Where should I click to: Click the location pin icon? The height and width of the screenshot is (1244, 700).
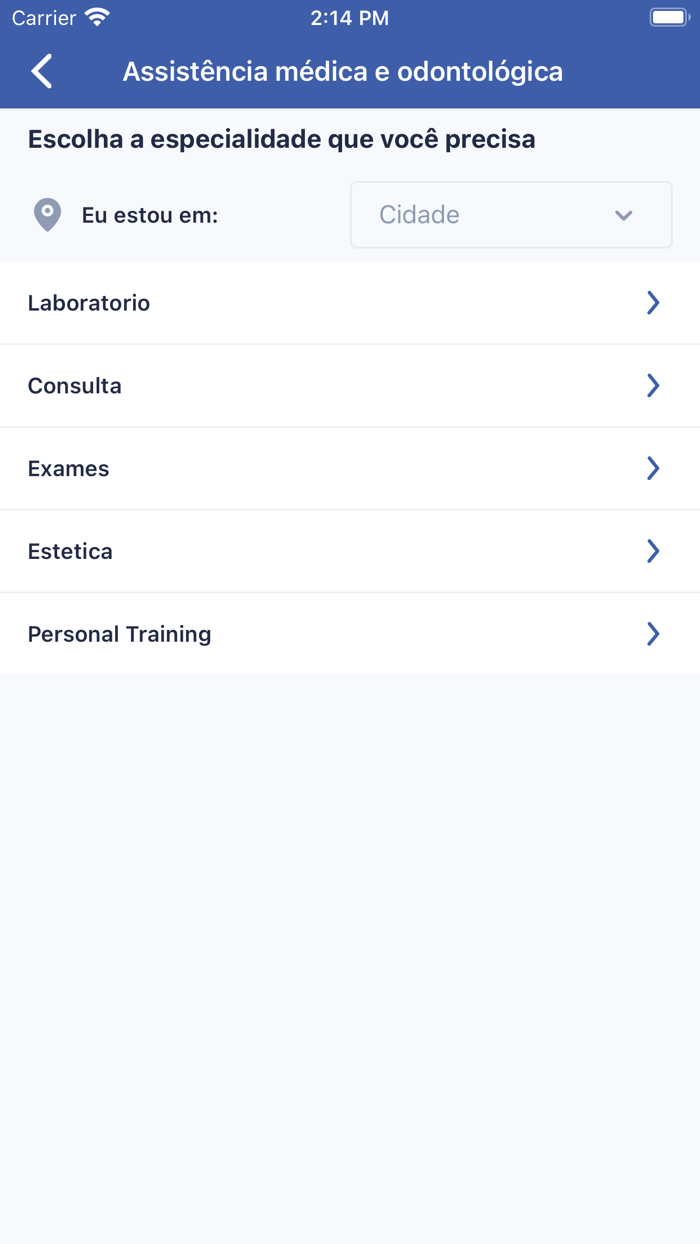pos(47,215)
